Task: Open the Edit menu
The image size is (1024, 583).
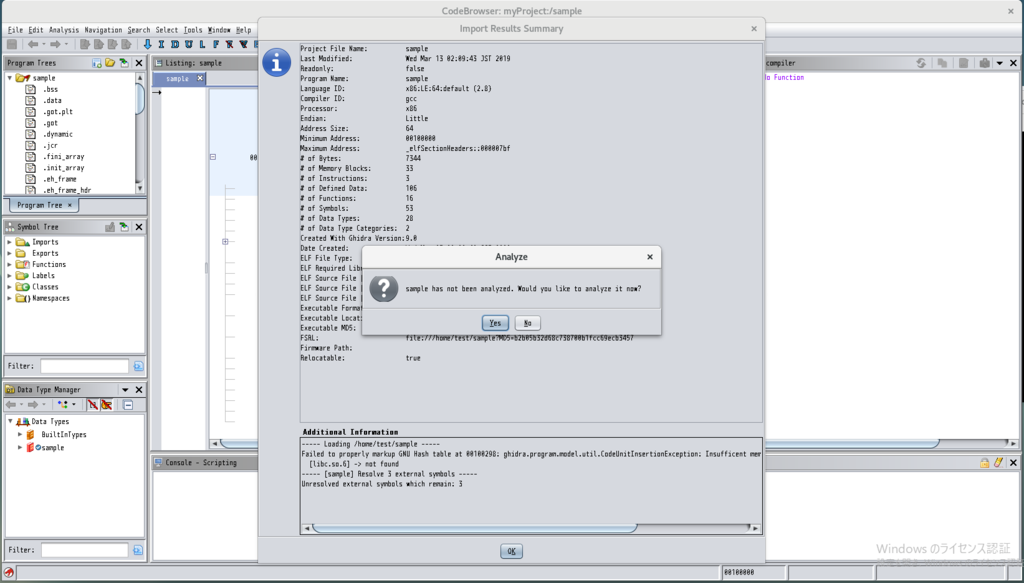Action: pos(36,30)
